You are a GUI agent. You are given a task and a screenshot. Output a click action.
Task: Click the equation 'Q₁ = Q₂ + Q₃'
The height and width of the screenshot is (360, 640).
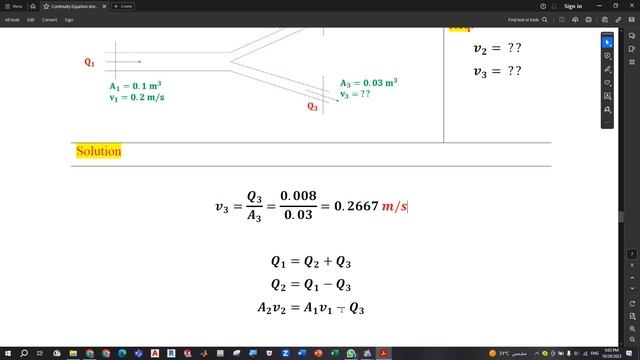(x=311, y=261)
